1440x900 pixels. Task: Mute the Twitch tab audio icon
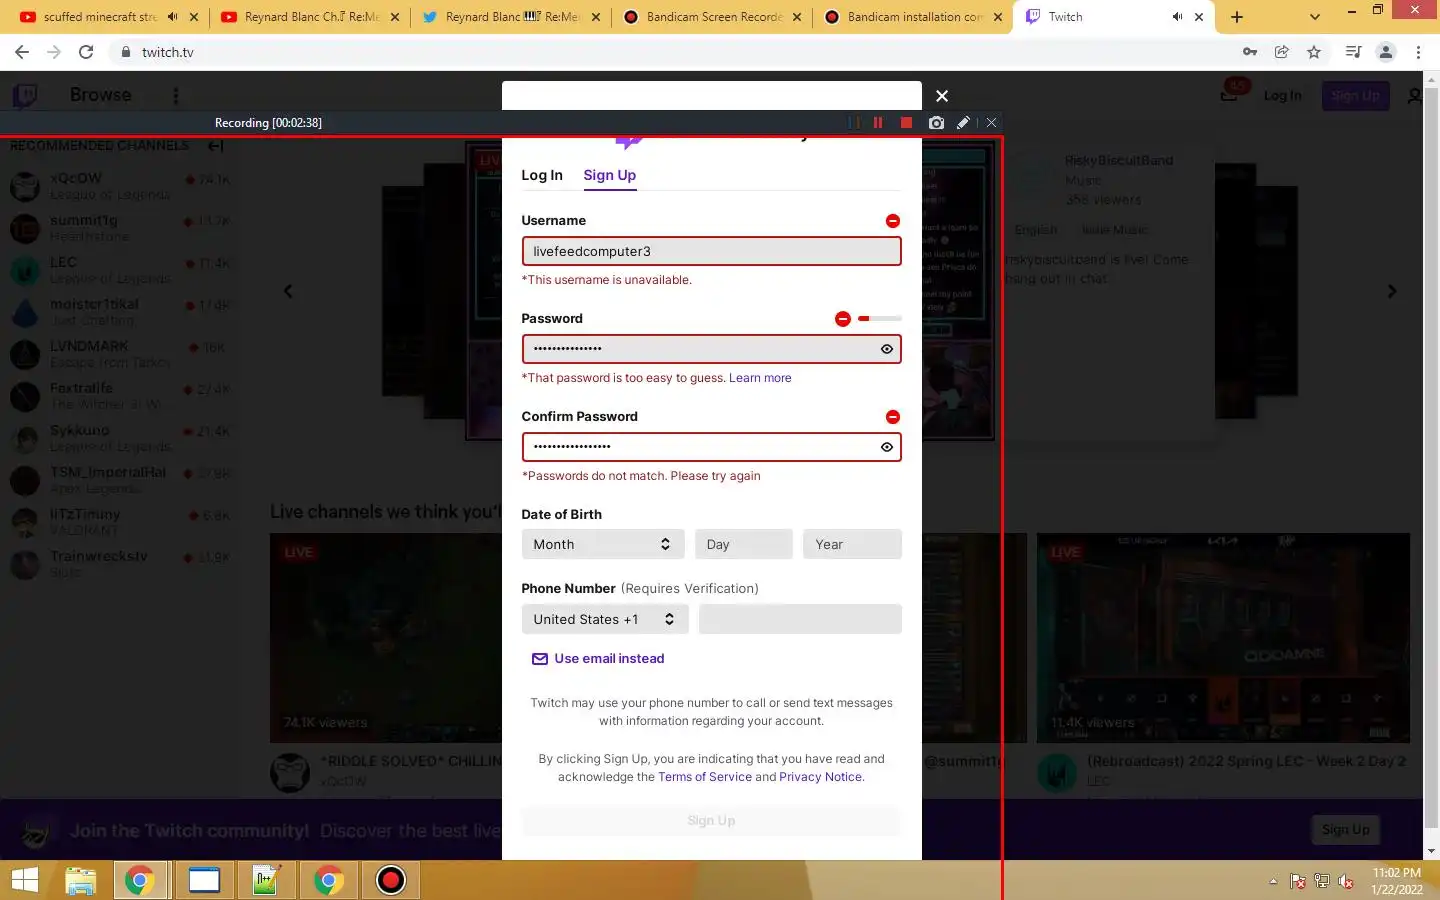pos(1178,17)
